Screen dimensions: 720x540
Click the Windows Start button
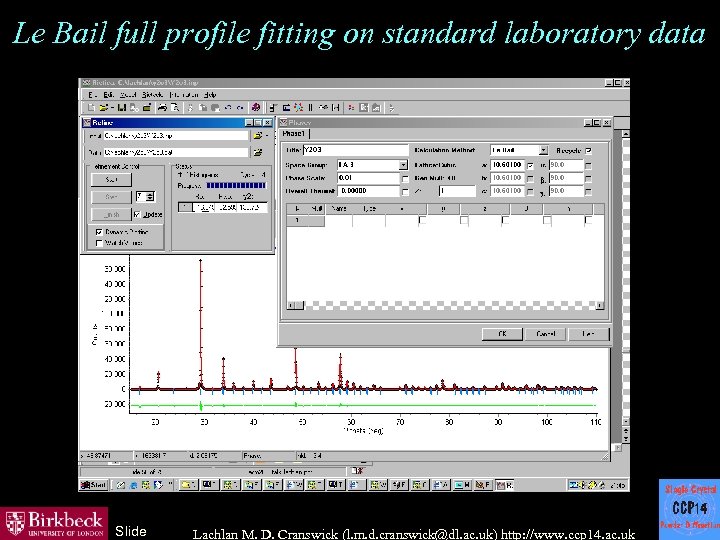pos(94,484)
